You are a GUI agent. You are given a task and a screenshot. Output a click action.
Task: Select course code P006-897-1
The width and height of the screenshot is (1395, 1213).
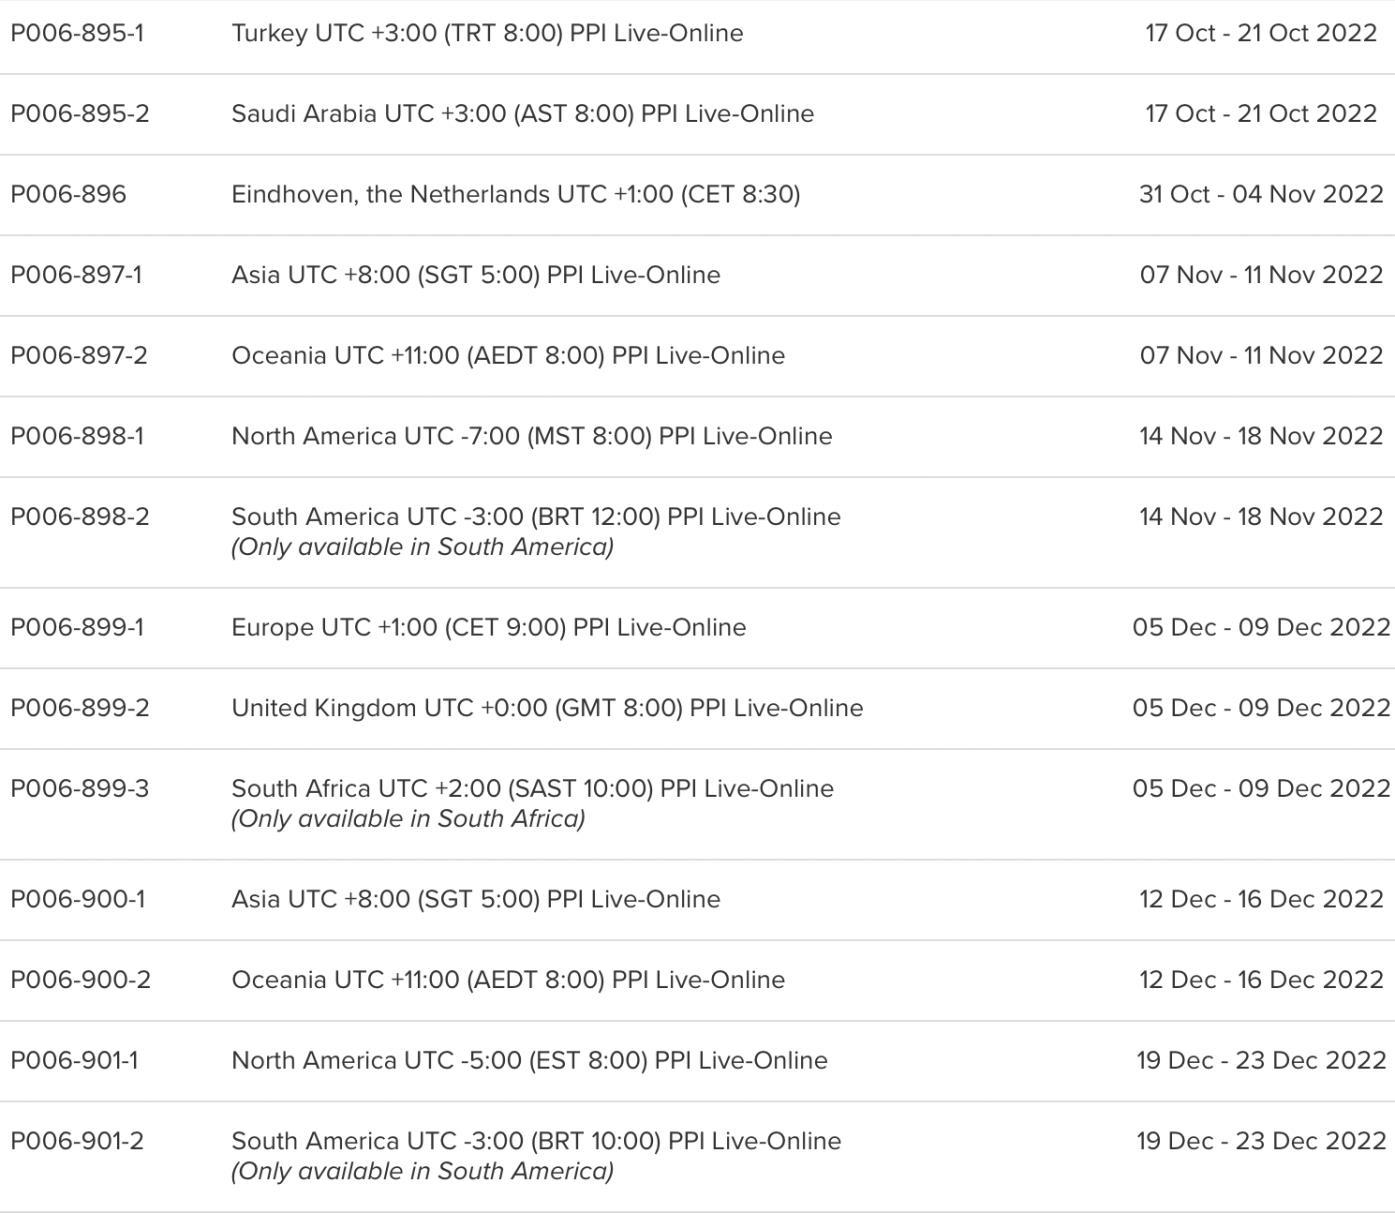click(76, 275)
